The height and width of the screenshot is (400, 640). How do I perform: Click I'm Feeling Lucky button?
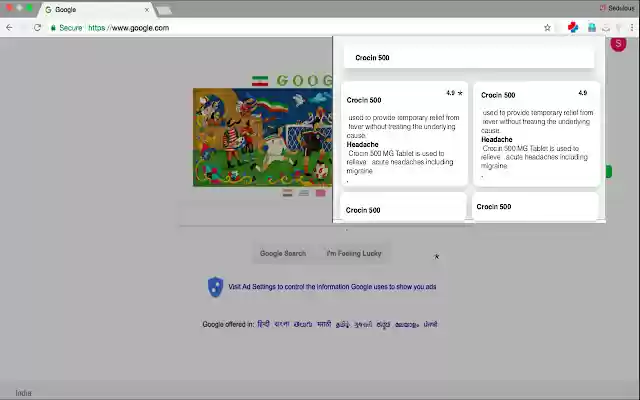[354, 253]
